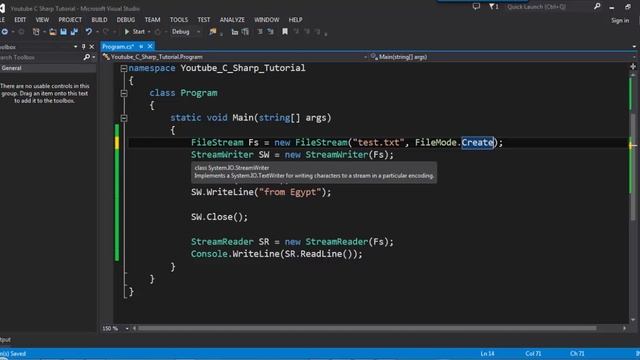Screen dimensions: 640x360
Task: Open the ANALYZE menu
Action: click(x=232, y=20)
